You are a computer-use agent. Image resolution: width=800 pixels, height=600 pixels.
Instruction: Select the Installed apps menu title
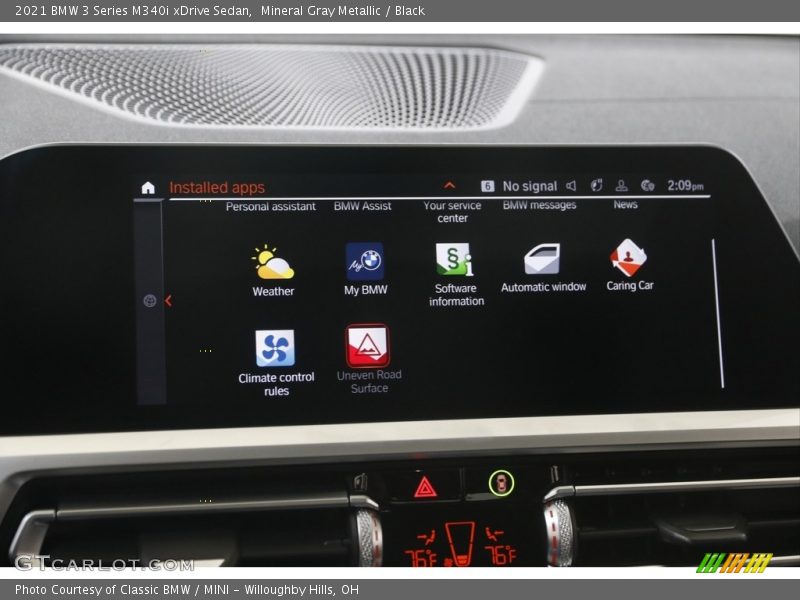(x=217, y=188)
